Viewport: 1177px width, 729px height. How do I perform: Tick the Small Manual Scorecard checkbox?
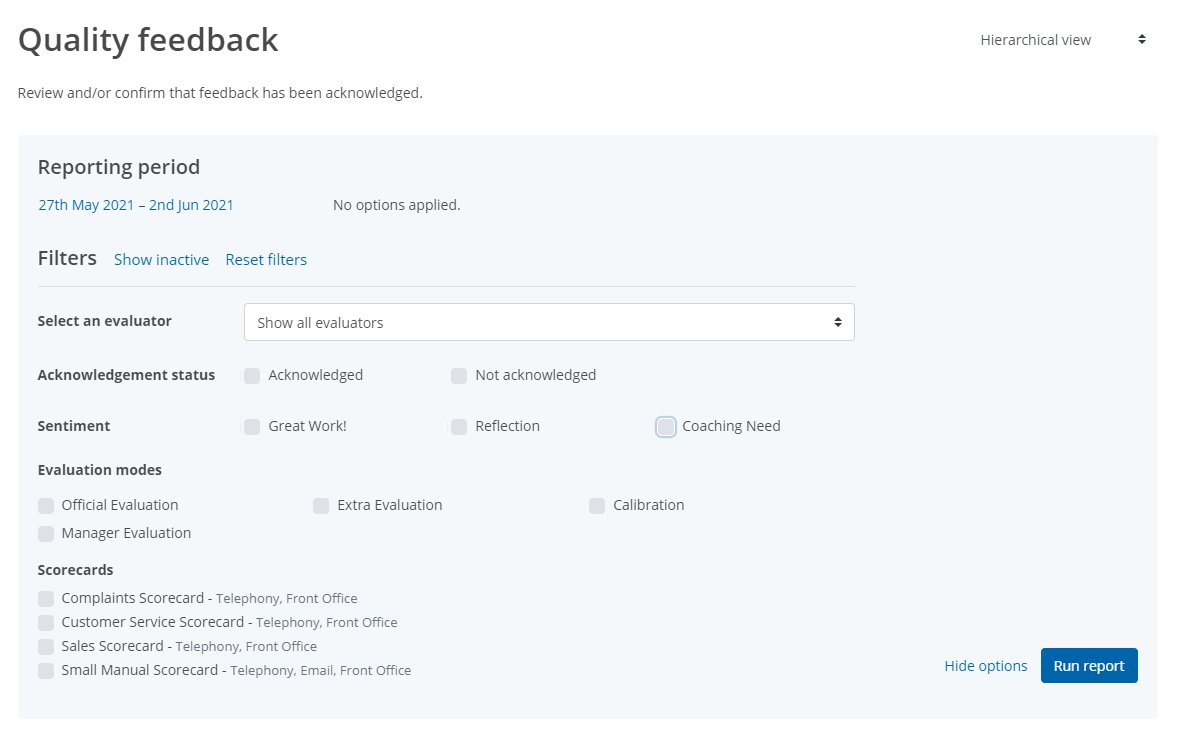[x=46, y=670]
